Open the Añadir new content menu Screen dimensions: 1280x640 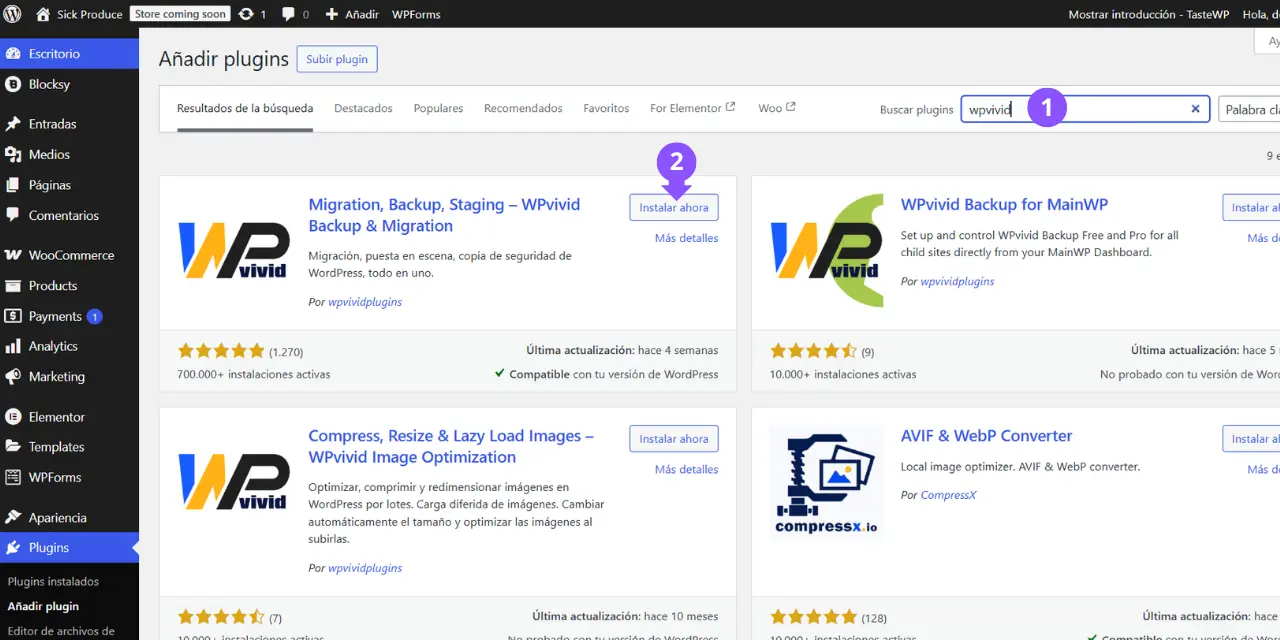click(352, 14)
